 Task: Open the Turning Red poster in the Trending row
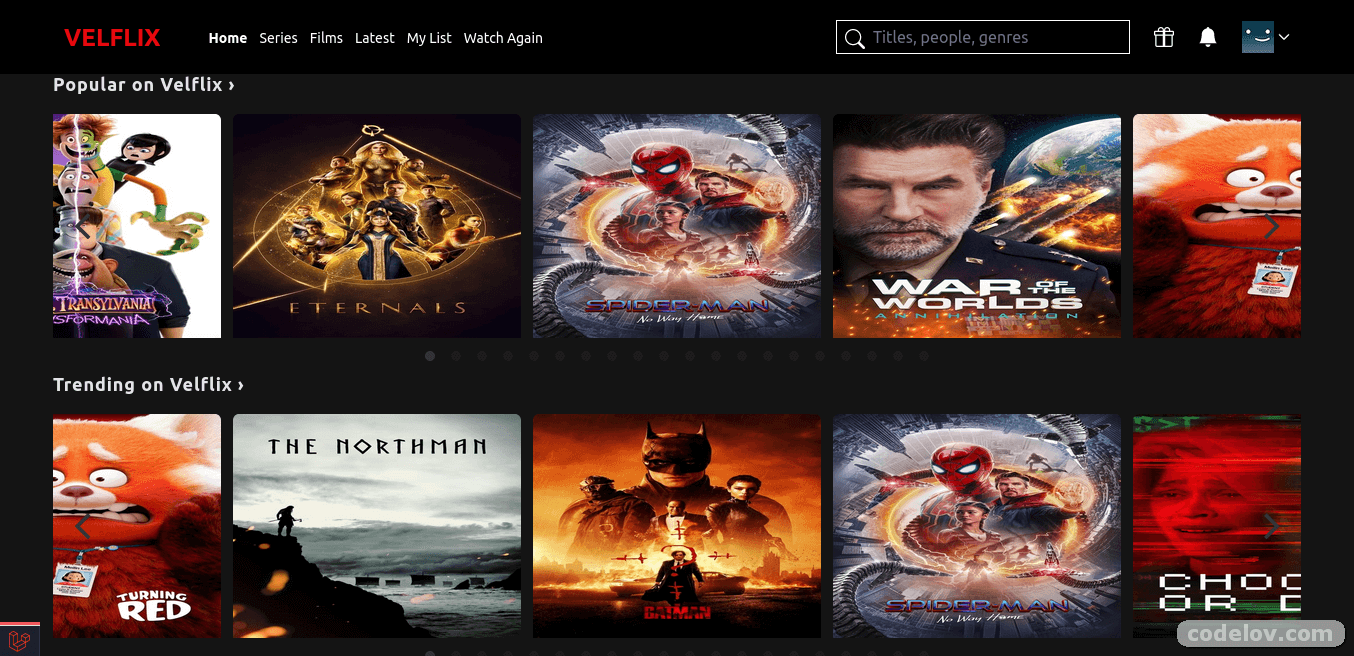tap(137, 526)
